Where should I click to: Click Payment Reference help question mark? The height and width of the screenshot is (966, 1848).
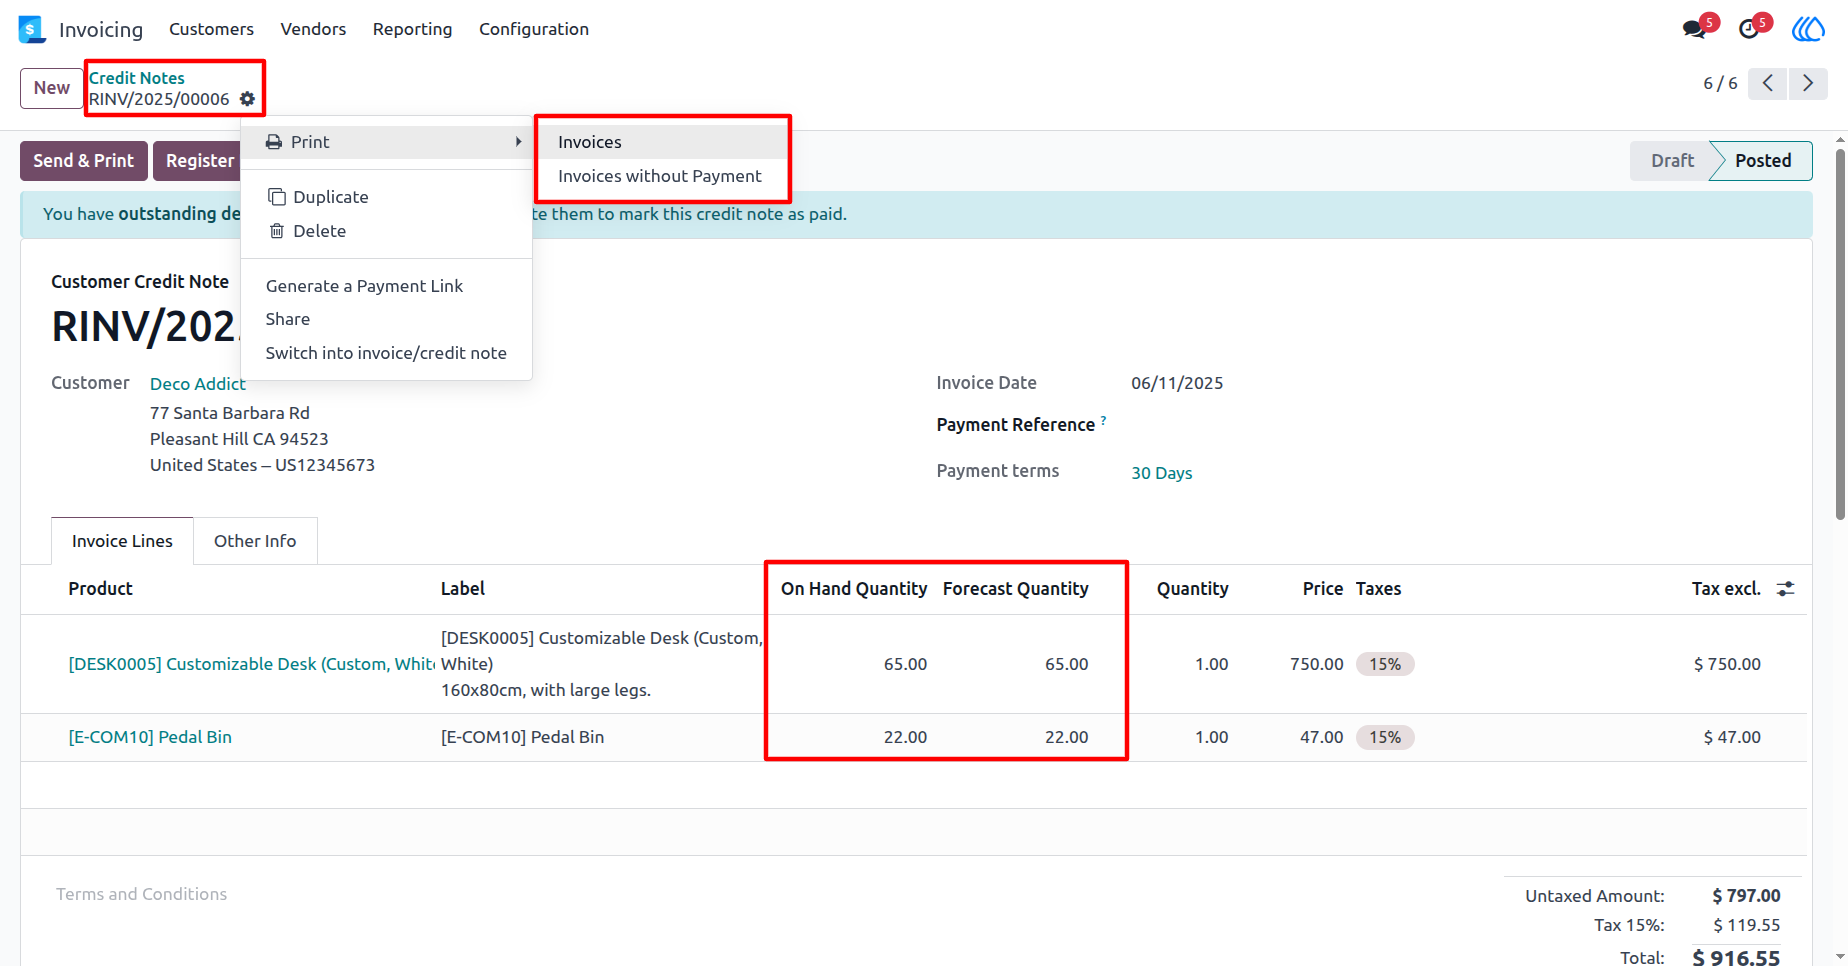[1104, 420]
